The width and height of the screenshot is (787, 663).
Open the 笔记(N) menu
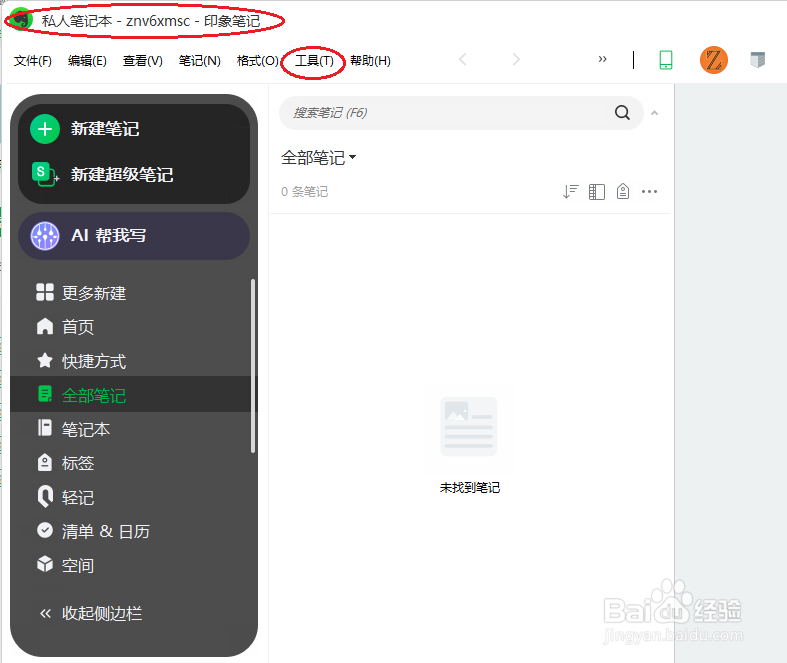(x=200, y=61)
